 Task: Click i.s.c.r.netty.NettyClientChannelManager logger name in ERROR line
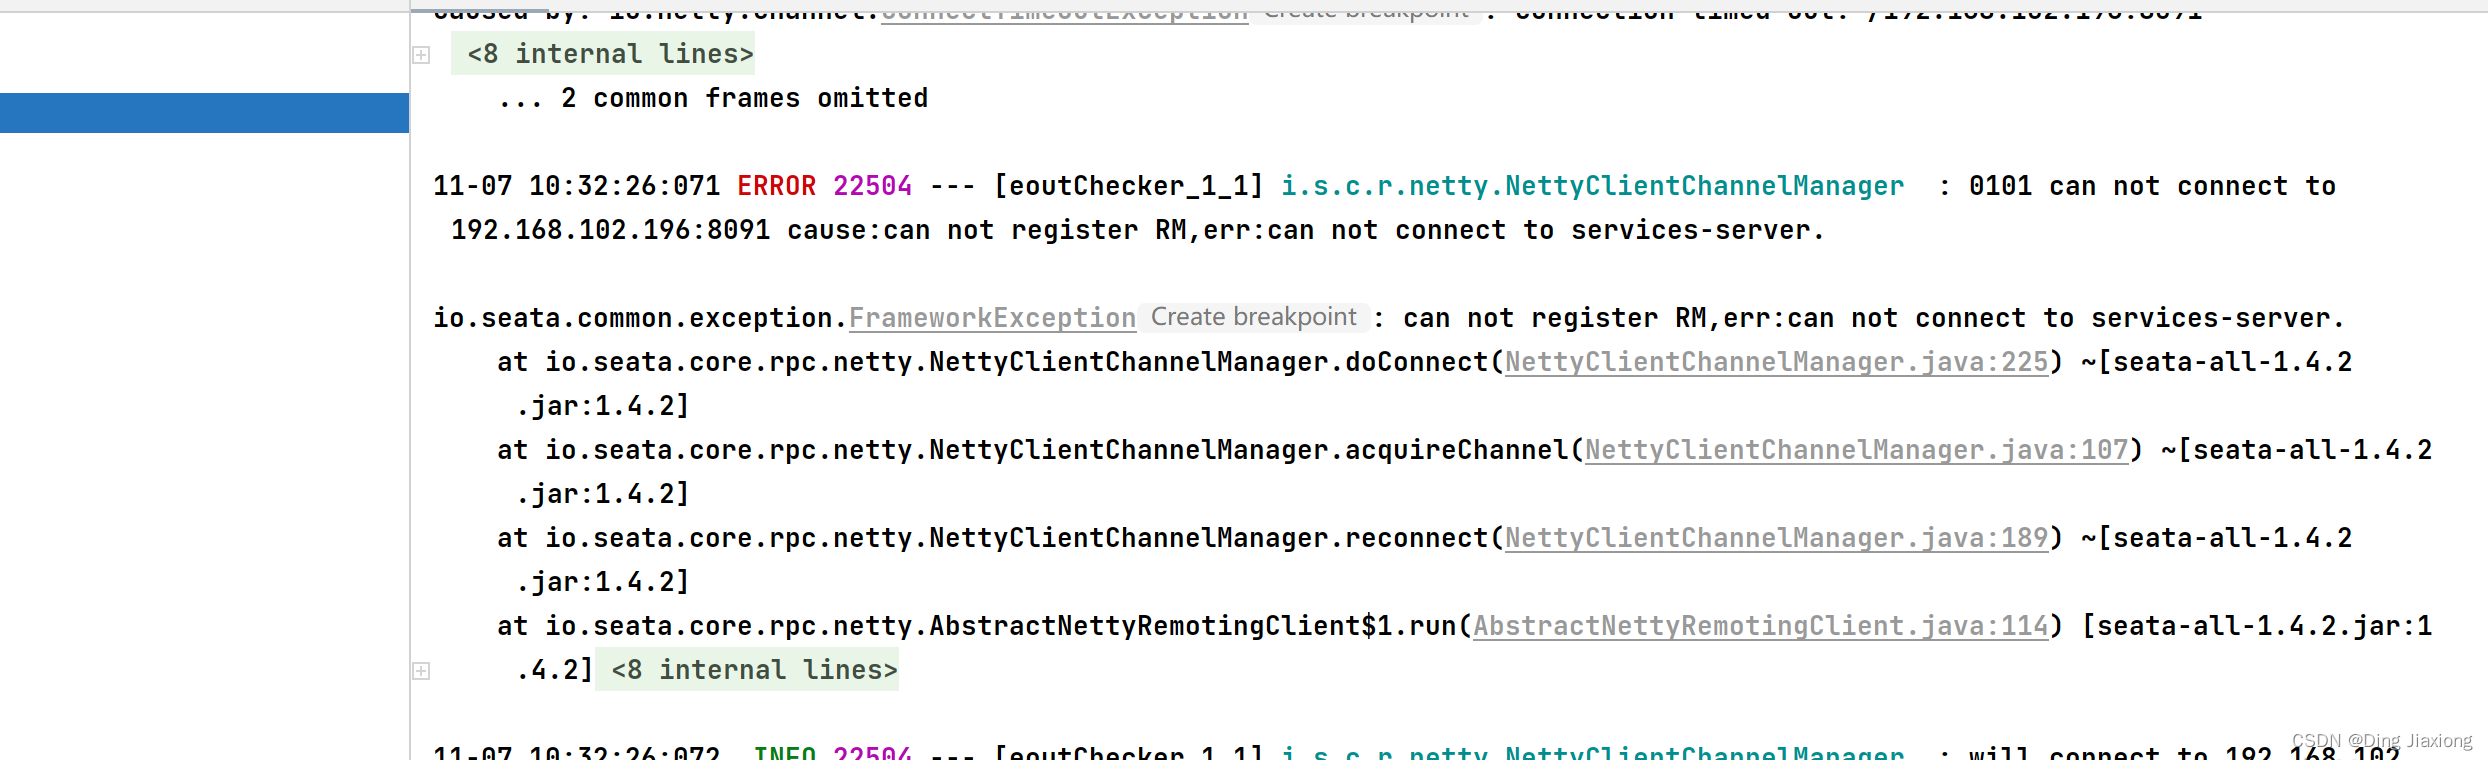1593,186
